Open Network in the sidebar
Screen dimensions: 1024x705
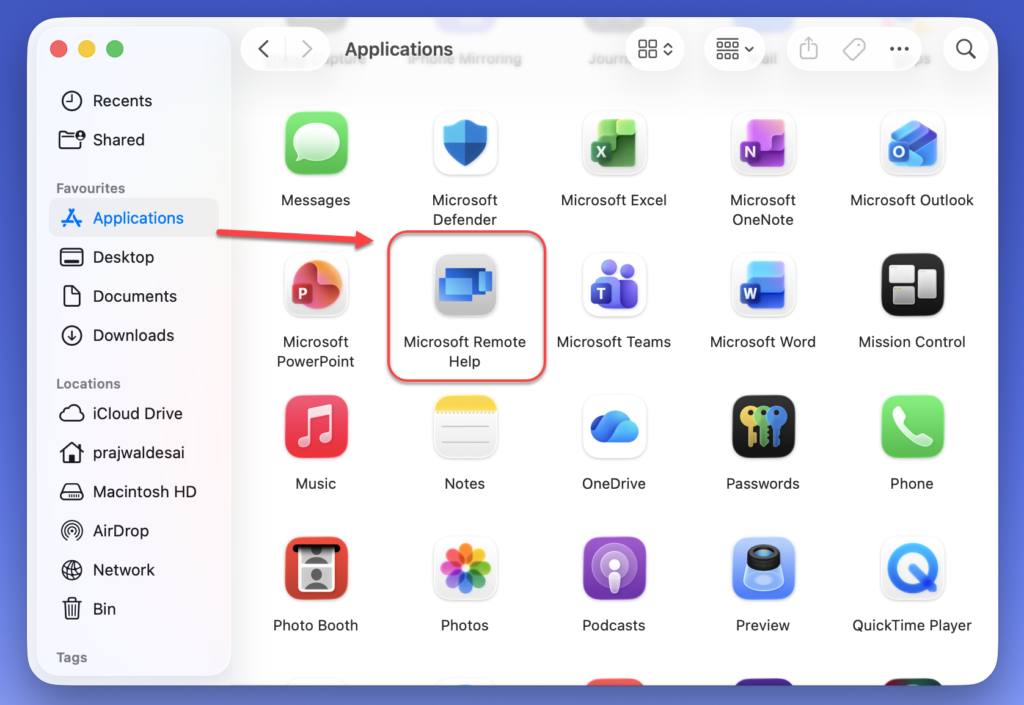tap(134, 570)
